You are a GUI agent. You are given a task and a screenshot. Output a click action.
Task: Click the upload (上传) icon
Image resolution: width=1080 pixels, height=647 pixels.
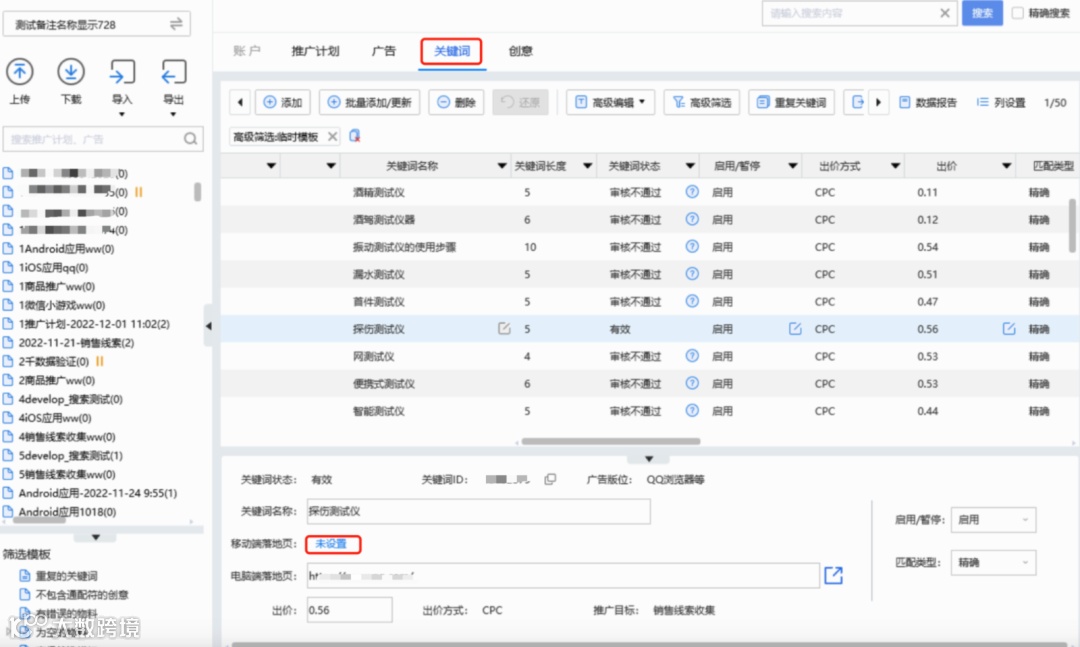pyautogui.click(x=19, y=72)
